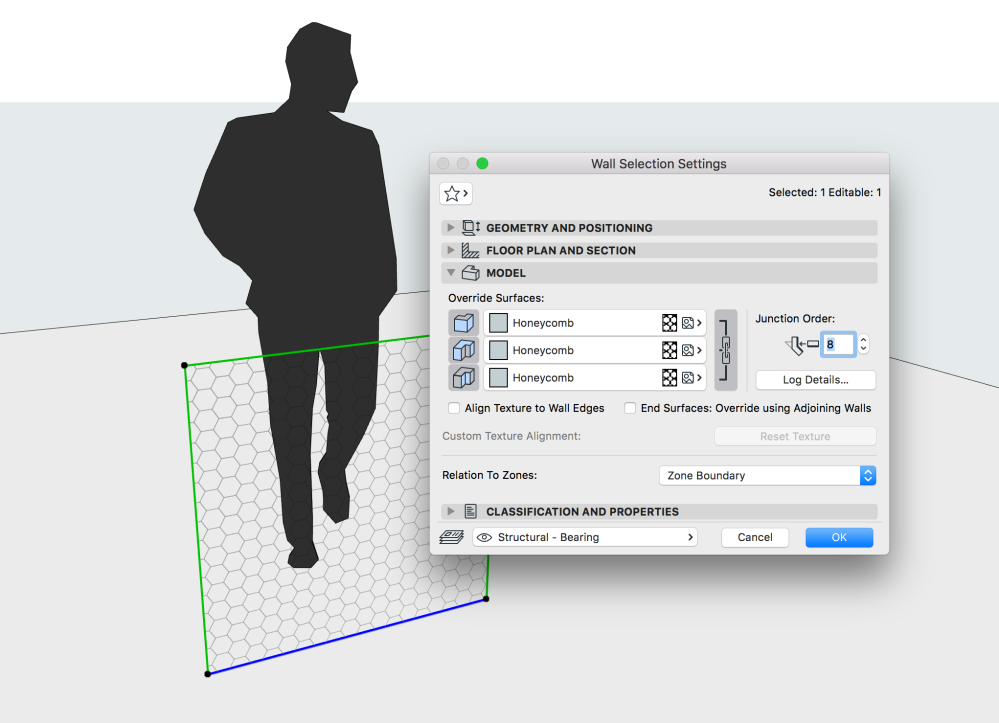The width and height of the screenshot is (999, 723).
Task: Click third row Honeycomb color swatch
Action: tap(498, 378)
